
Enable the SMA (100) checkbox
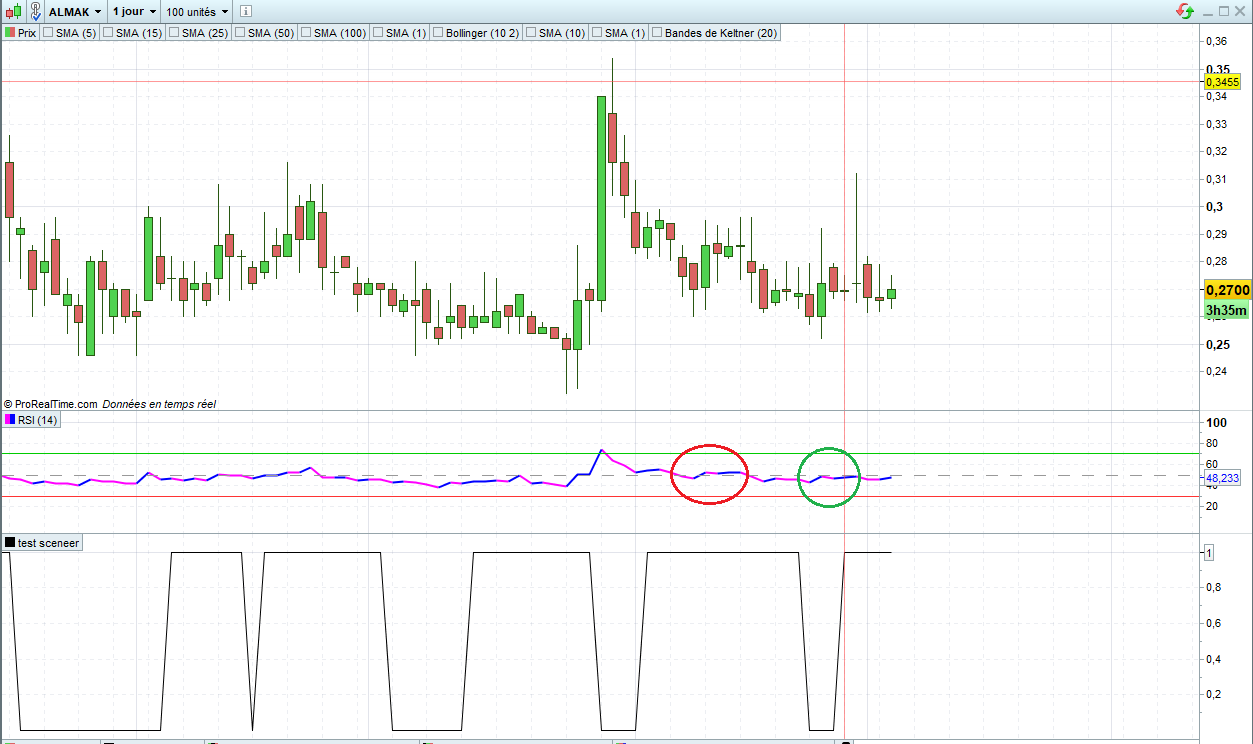pos(306,33)
